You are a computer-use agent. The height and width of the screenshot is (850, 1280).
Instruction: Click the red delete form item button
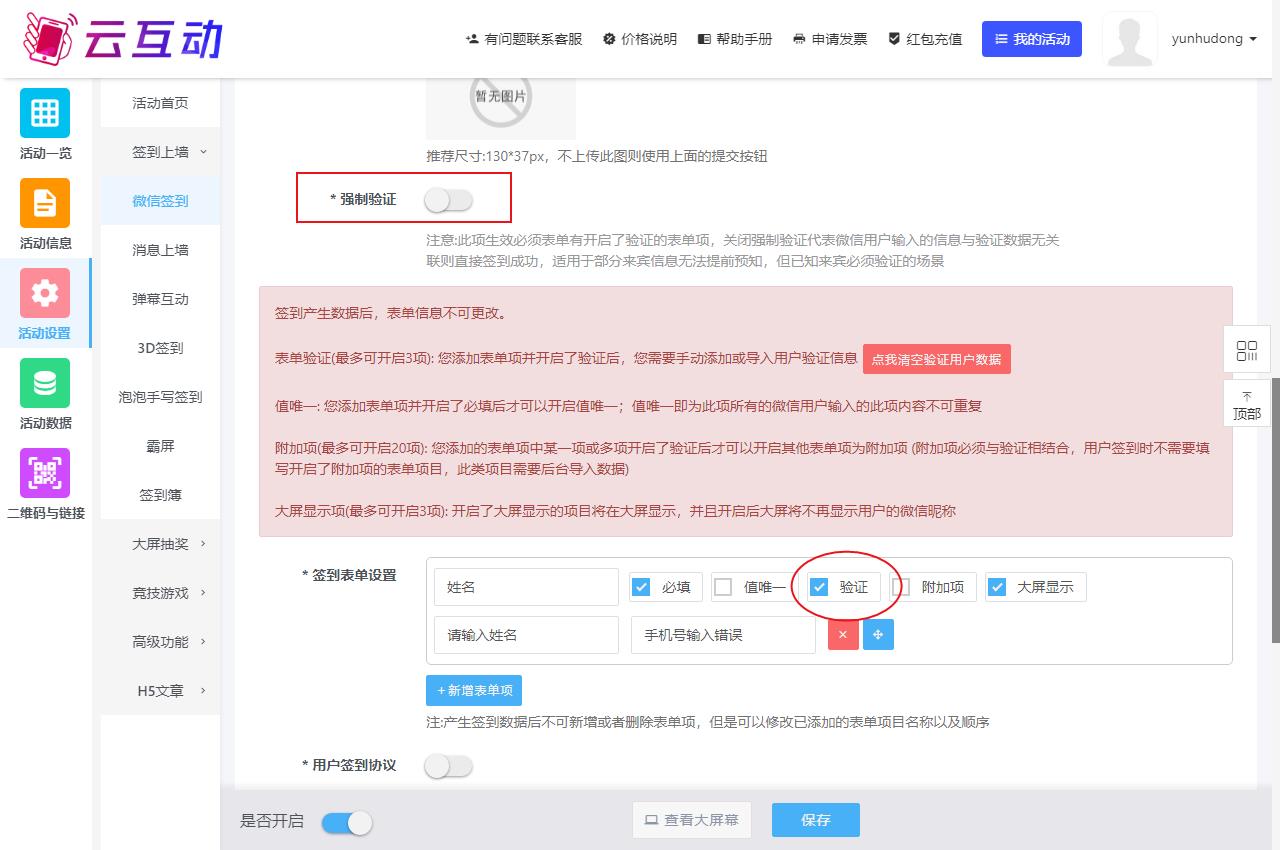click(843, 635)
